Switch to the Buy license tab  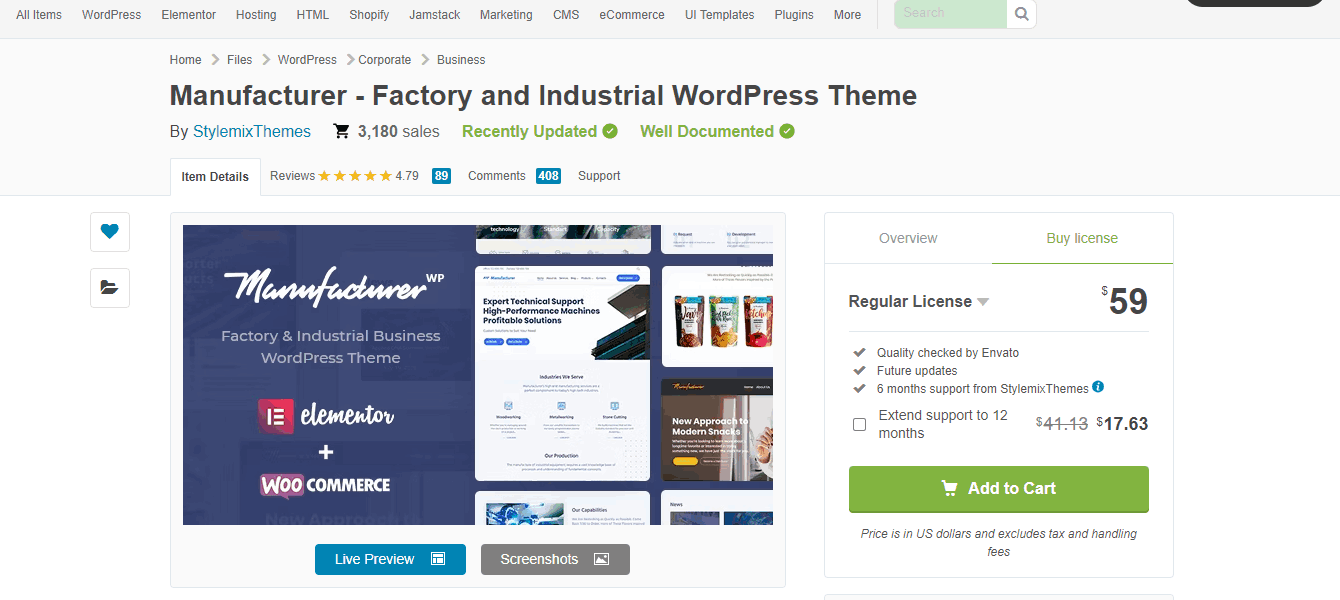pos(1081,238)
